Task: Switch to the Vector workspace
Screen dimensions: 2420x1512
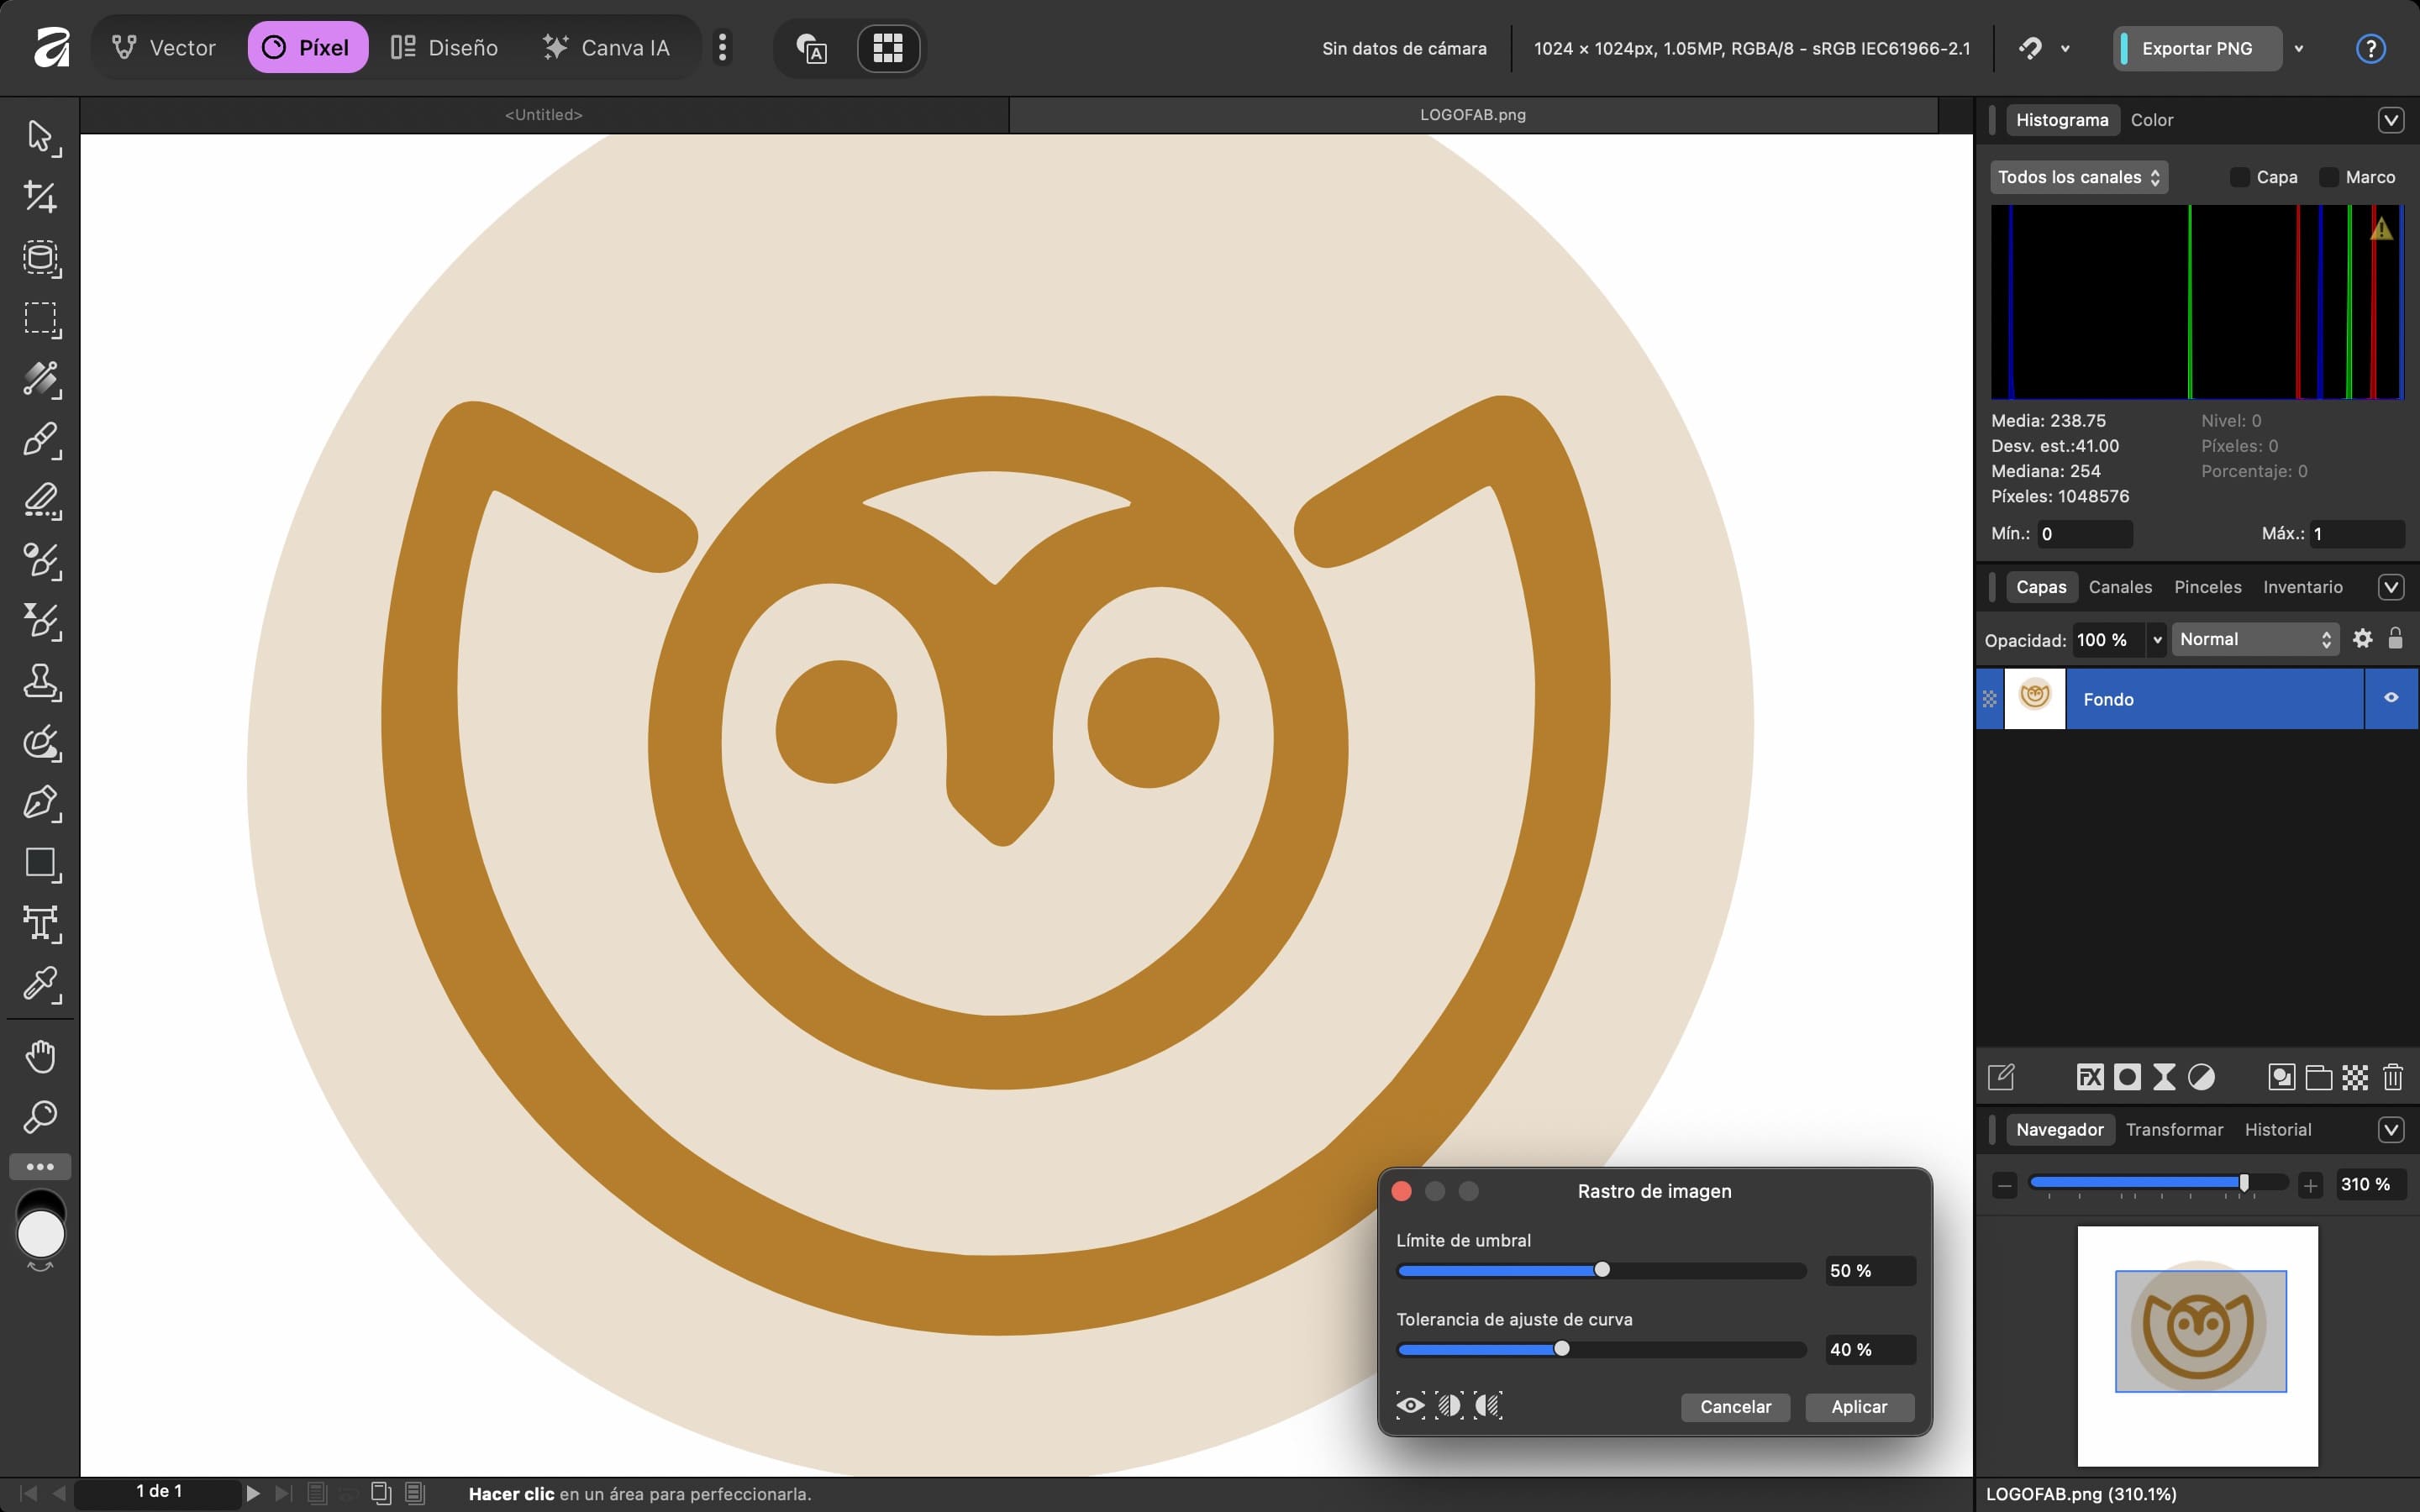Action: point(164,47)
